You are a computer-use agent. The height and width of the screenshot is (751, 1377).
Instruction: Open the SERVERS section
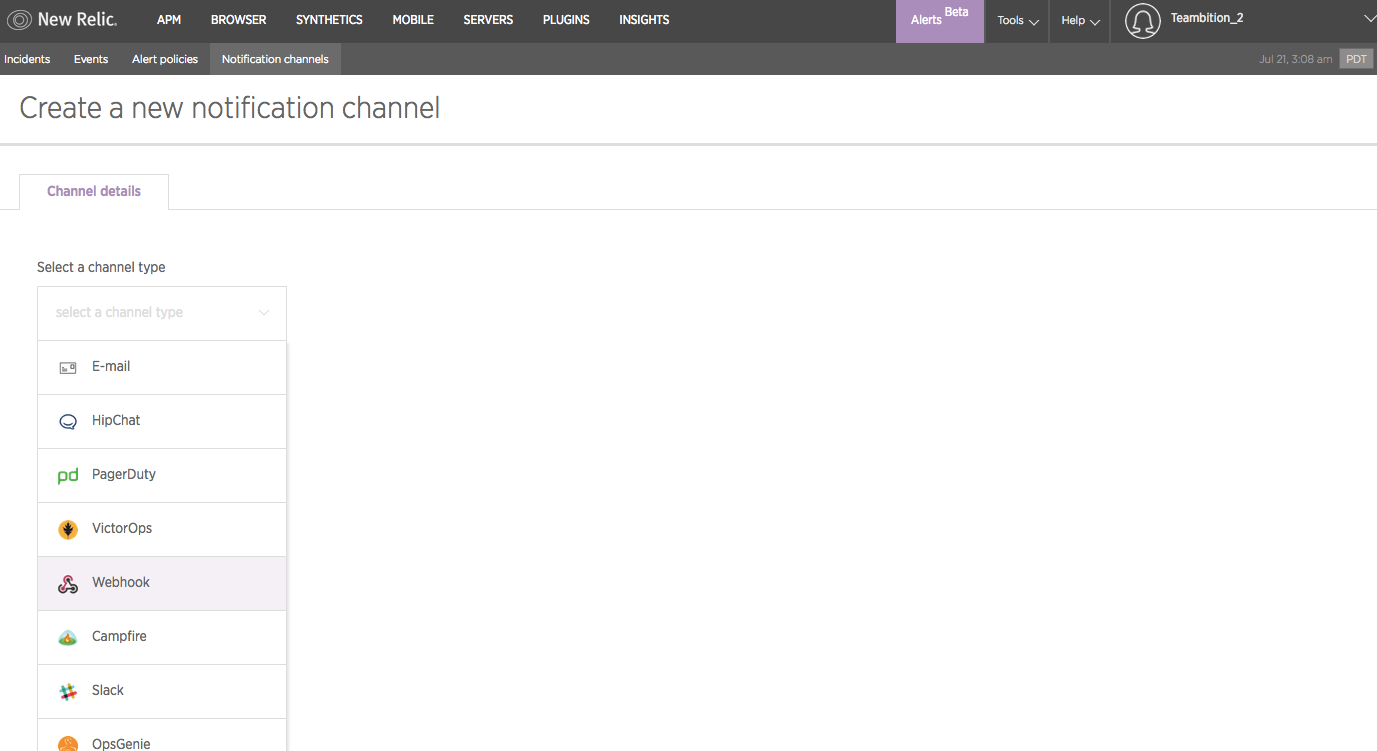[x=488, y=20]
